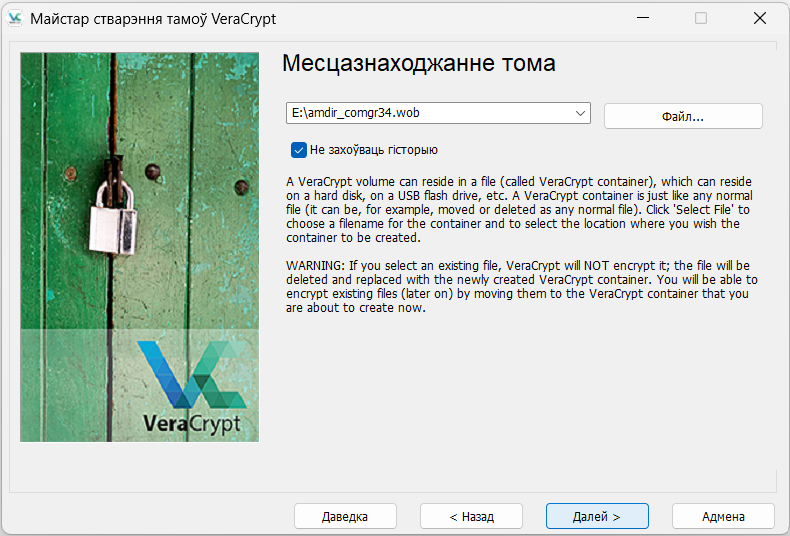Minimize the VeraCrypt wizard window
Image resolution: width=790 pixels, height=536 pixels.
[642, 18]
